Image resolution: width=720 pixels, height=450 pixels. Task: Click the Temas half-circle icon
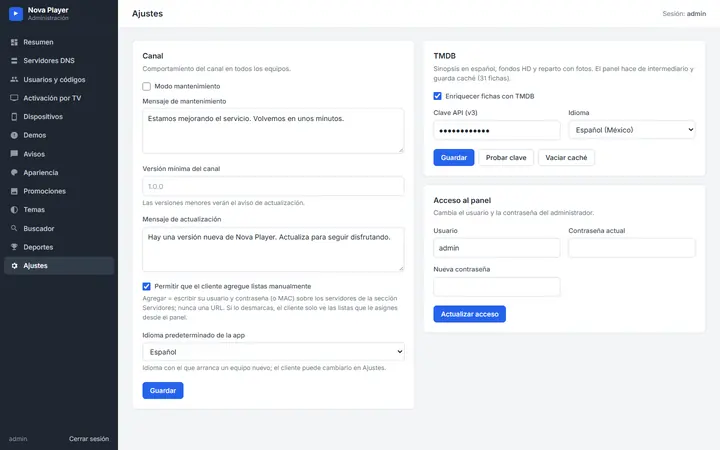point(14,210)
